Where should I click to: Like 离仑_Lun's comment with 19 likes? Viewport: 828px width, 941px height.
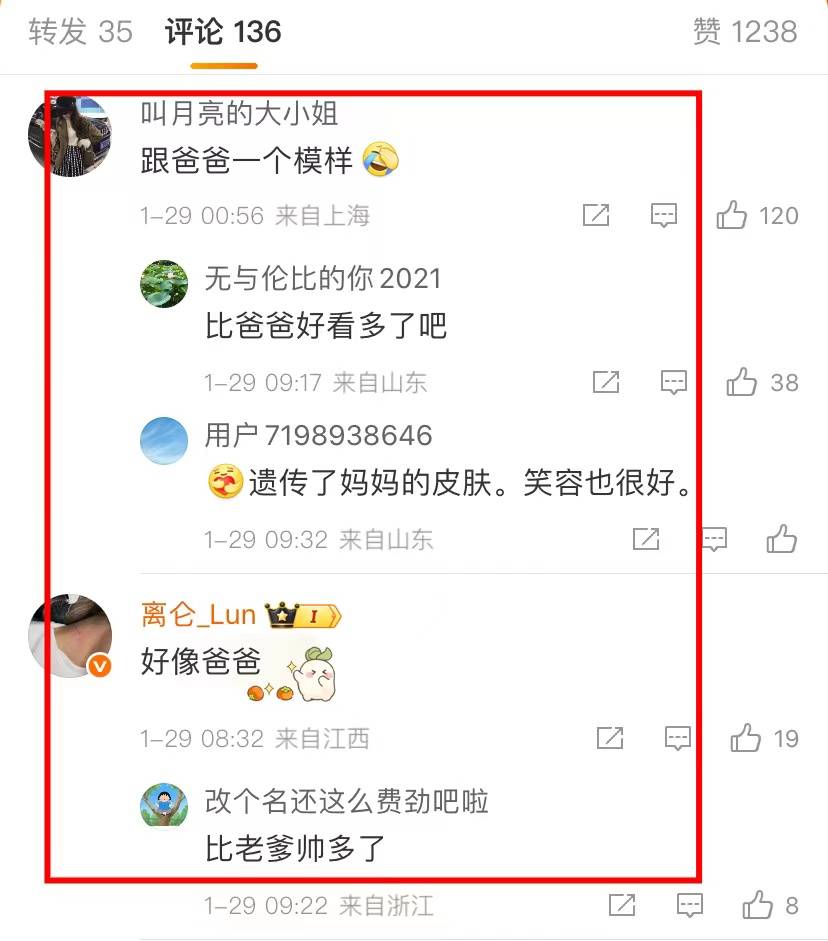[764, 738]
